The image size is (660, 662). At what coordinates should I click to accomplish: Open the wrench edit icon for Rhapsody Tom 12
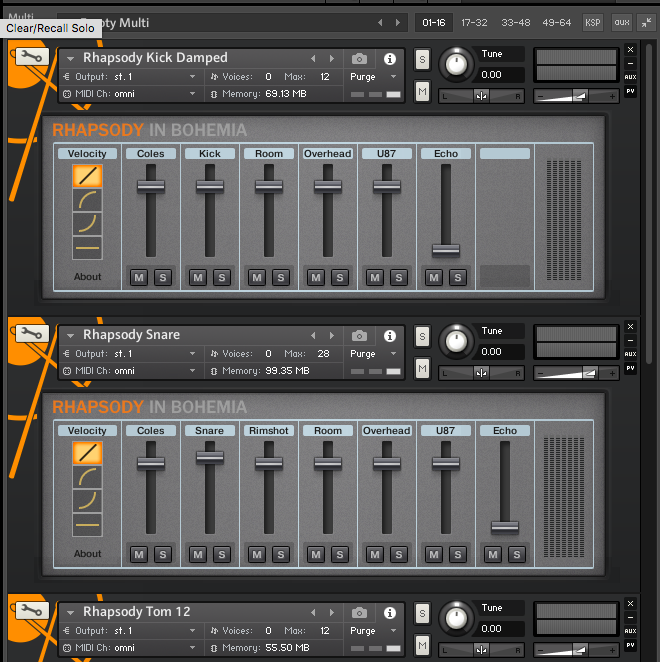click(32, 611)
